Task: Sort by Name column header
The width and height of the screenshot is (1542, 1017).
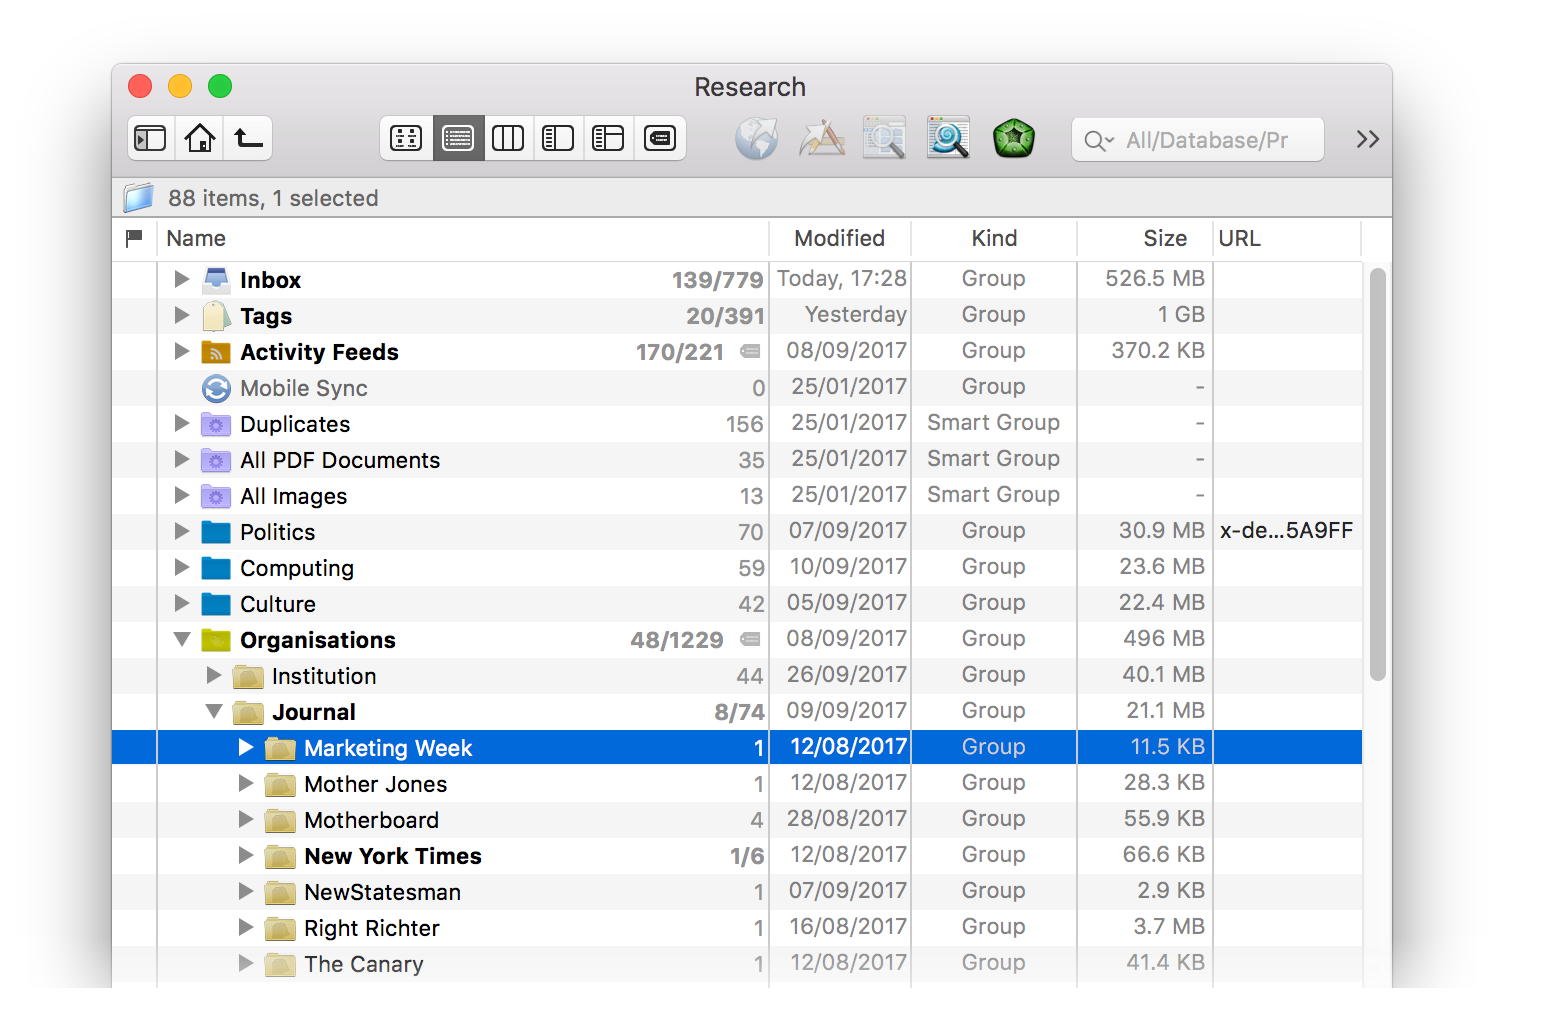Action: pyautogui.click(x=462, y=238)
